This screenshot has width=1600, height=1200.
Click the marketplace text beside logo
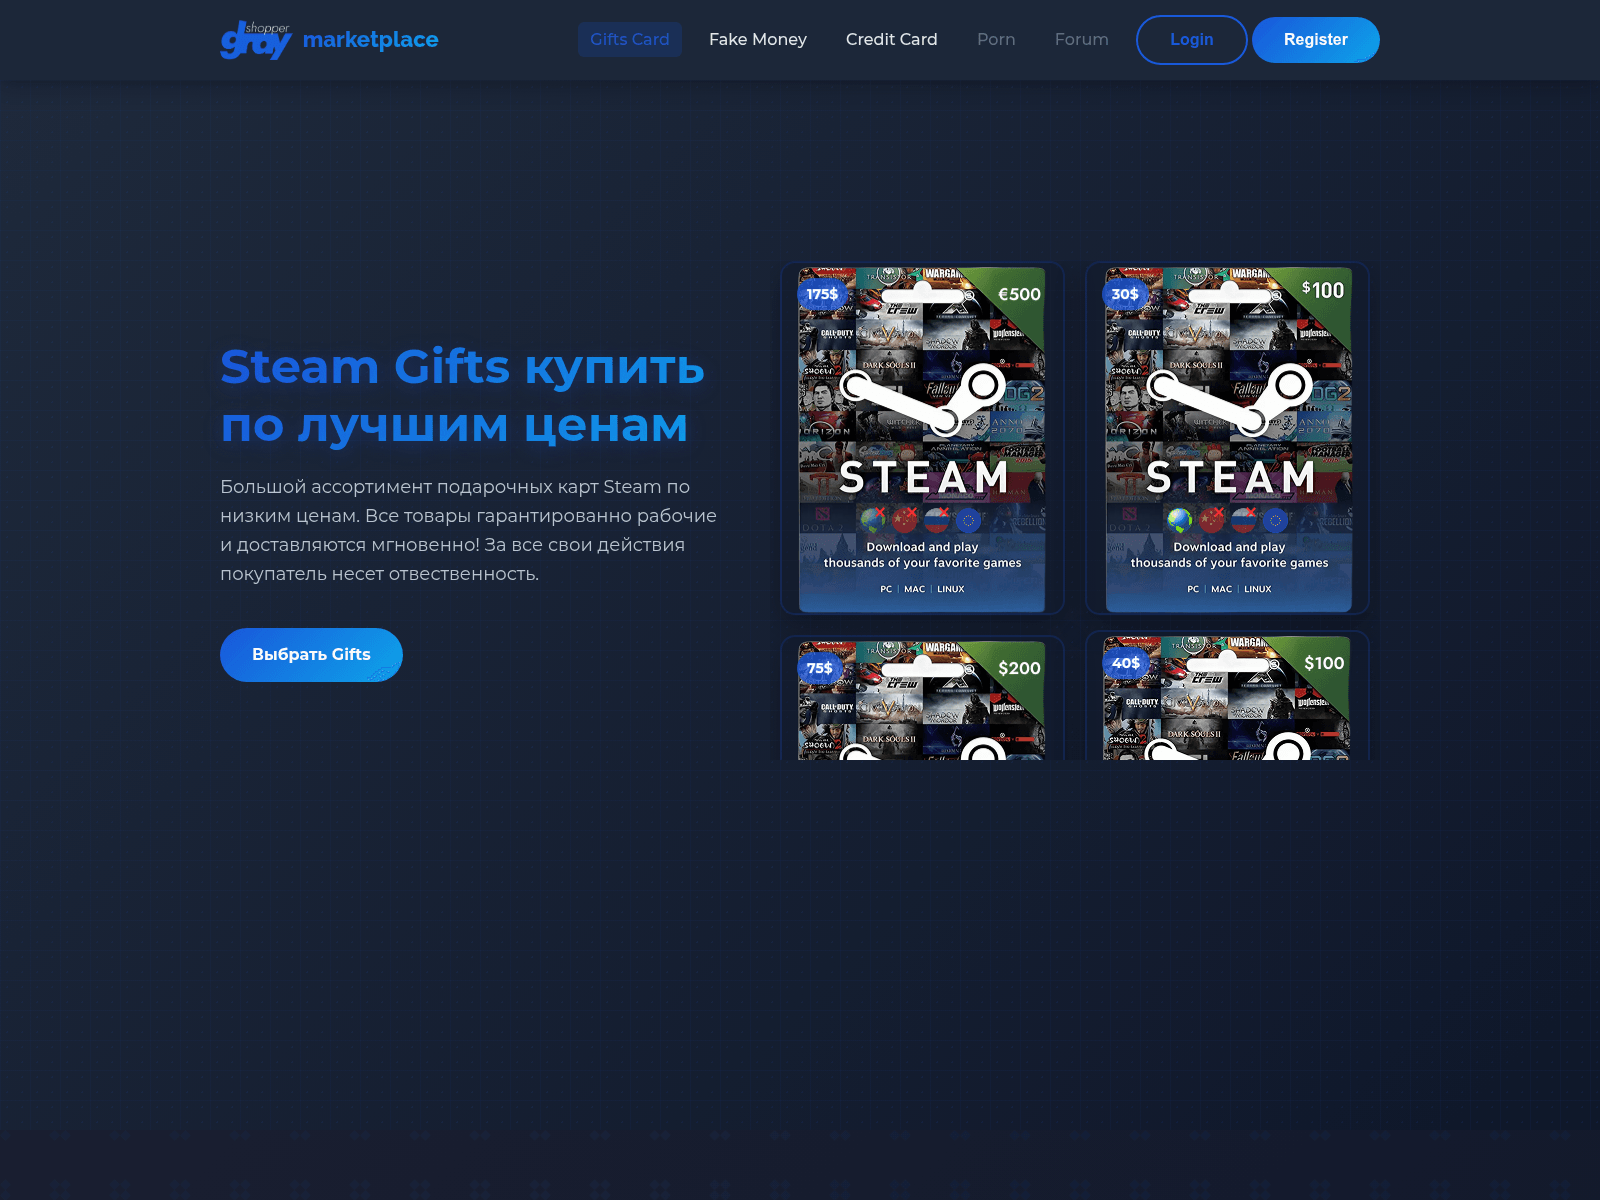370,40
